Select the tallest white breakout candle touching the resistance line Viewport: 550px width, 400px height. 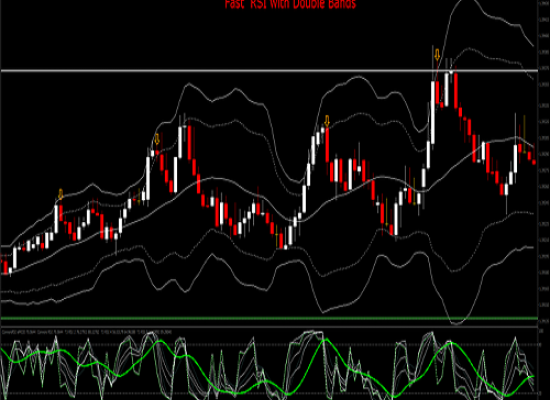pyautogui.click(x=433, y=112)
